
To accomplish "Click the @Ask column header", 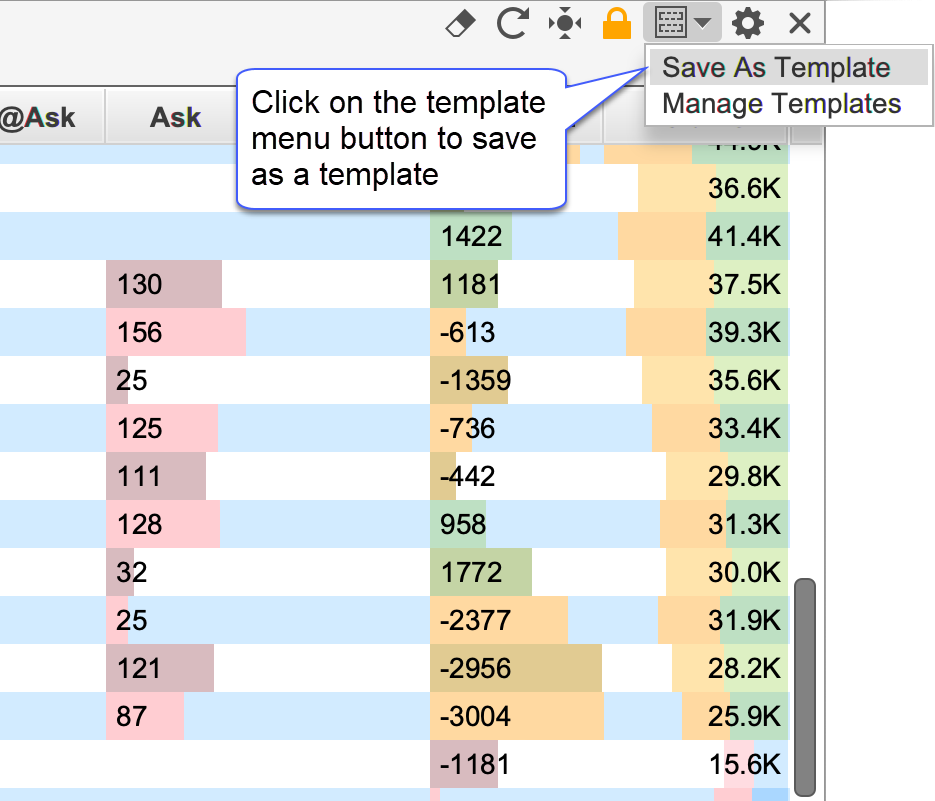I will point(40,118).
